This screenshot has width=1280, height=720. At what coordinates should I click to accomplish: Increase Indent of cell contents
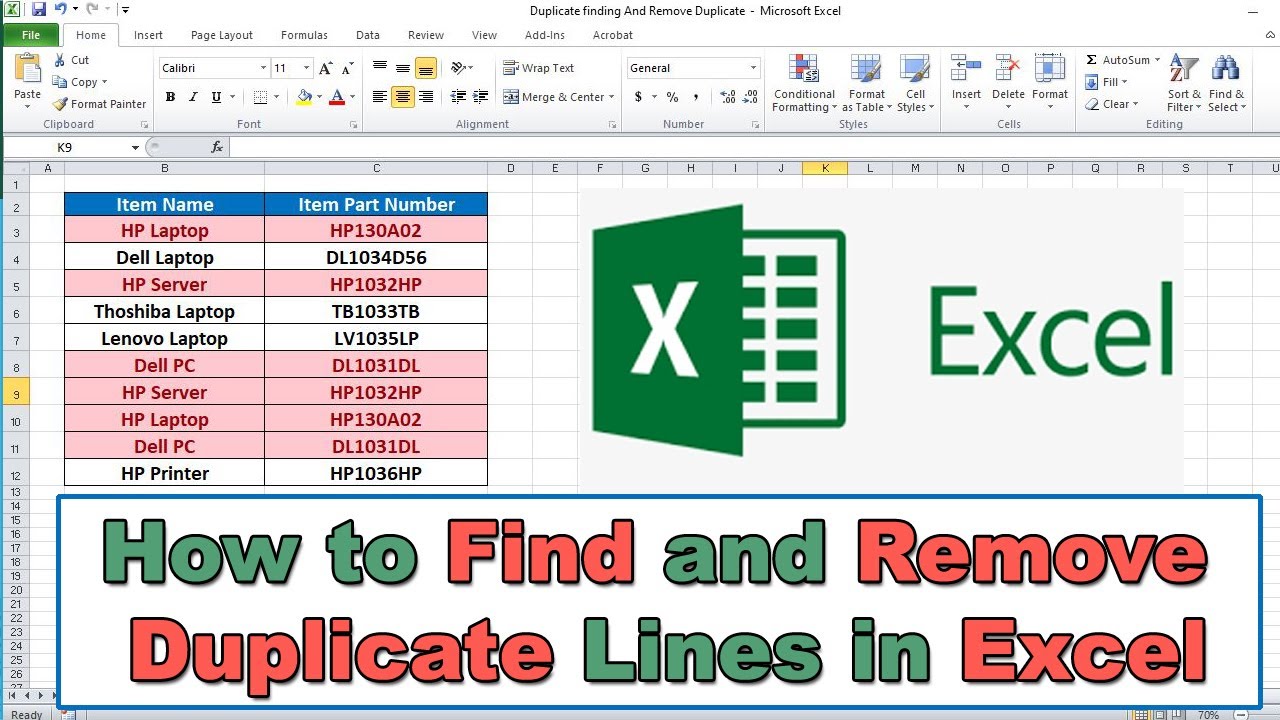[x=481, y=97]
